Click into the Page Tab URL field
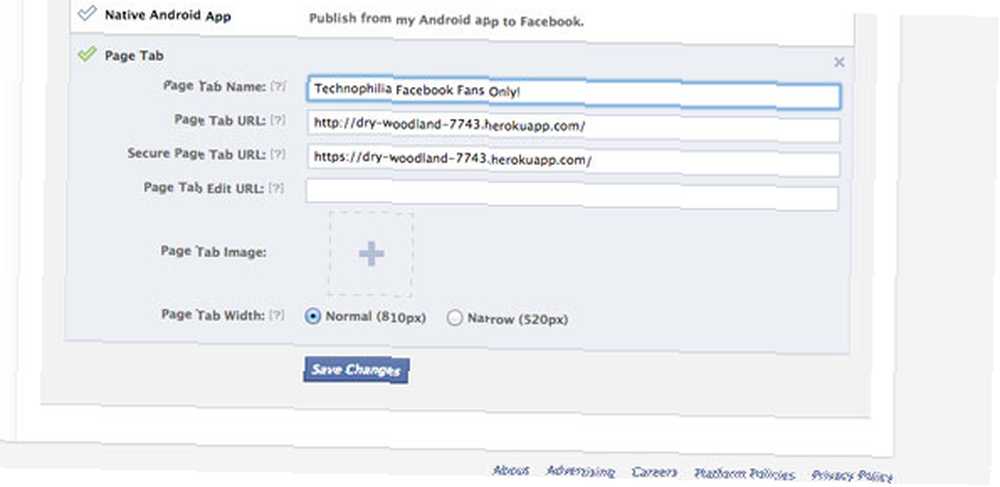1000x487 pixels. click(573, 127)
